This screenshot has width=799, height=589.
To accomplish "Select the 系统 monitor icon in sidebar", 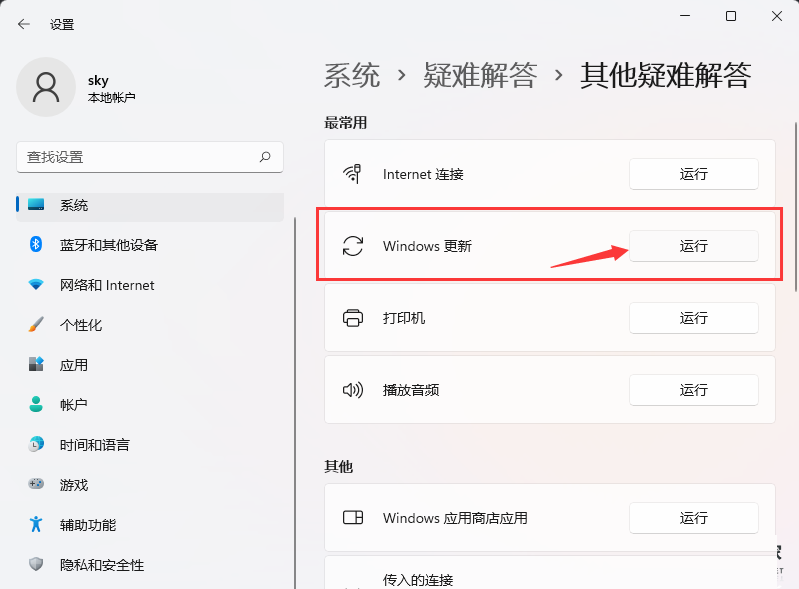I will (36, 205).
